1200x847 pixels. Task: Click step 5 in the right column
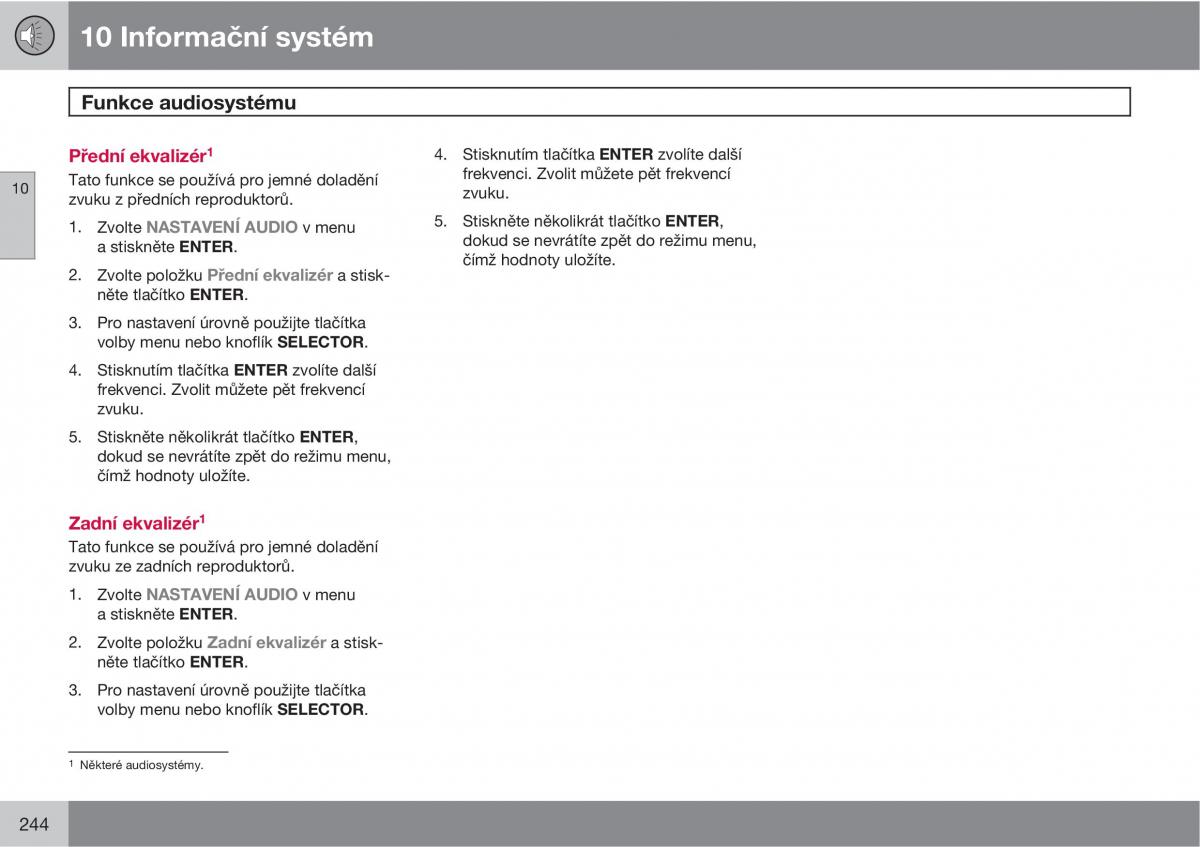(x=595, y=241)
